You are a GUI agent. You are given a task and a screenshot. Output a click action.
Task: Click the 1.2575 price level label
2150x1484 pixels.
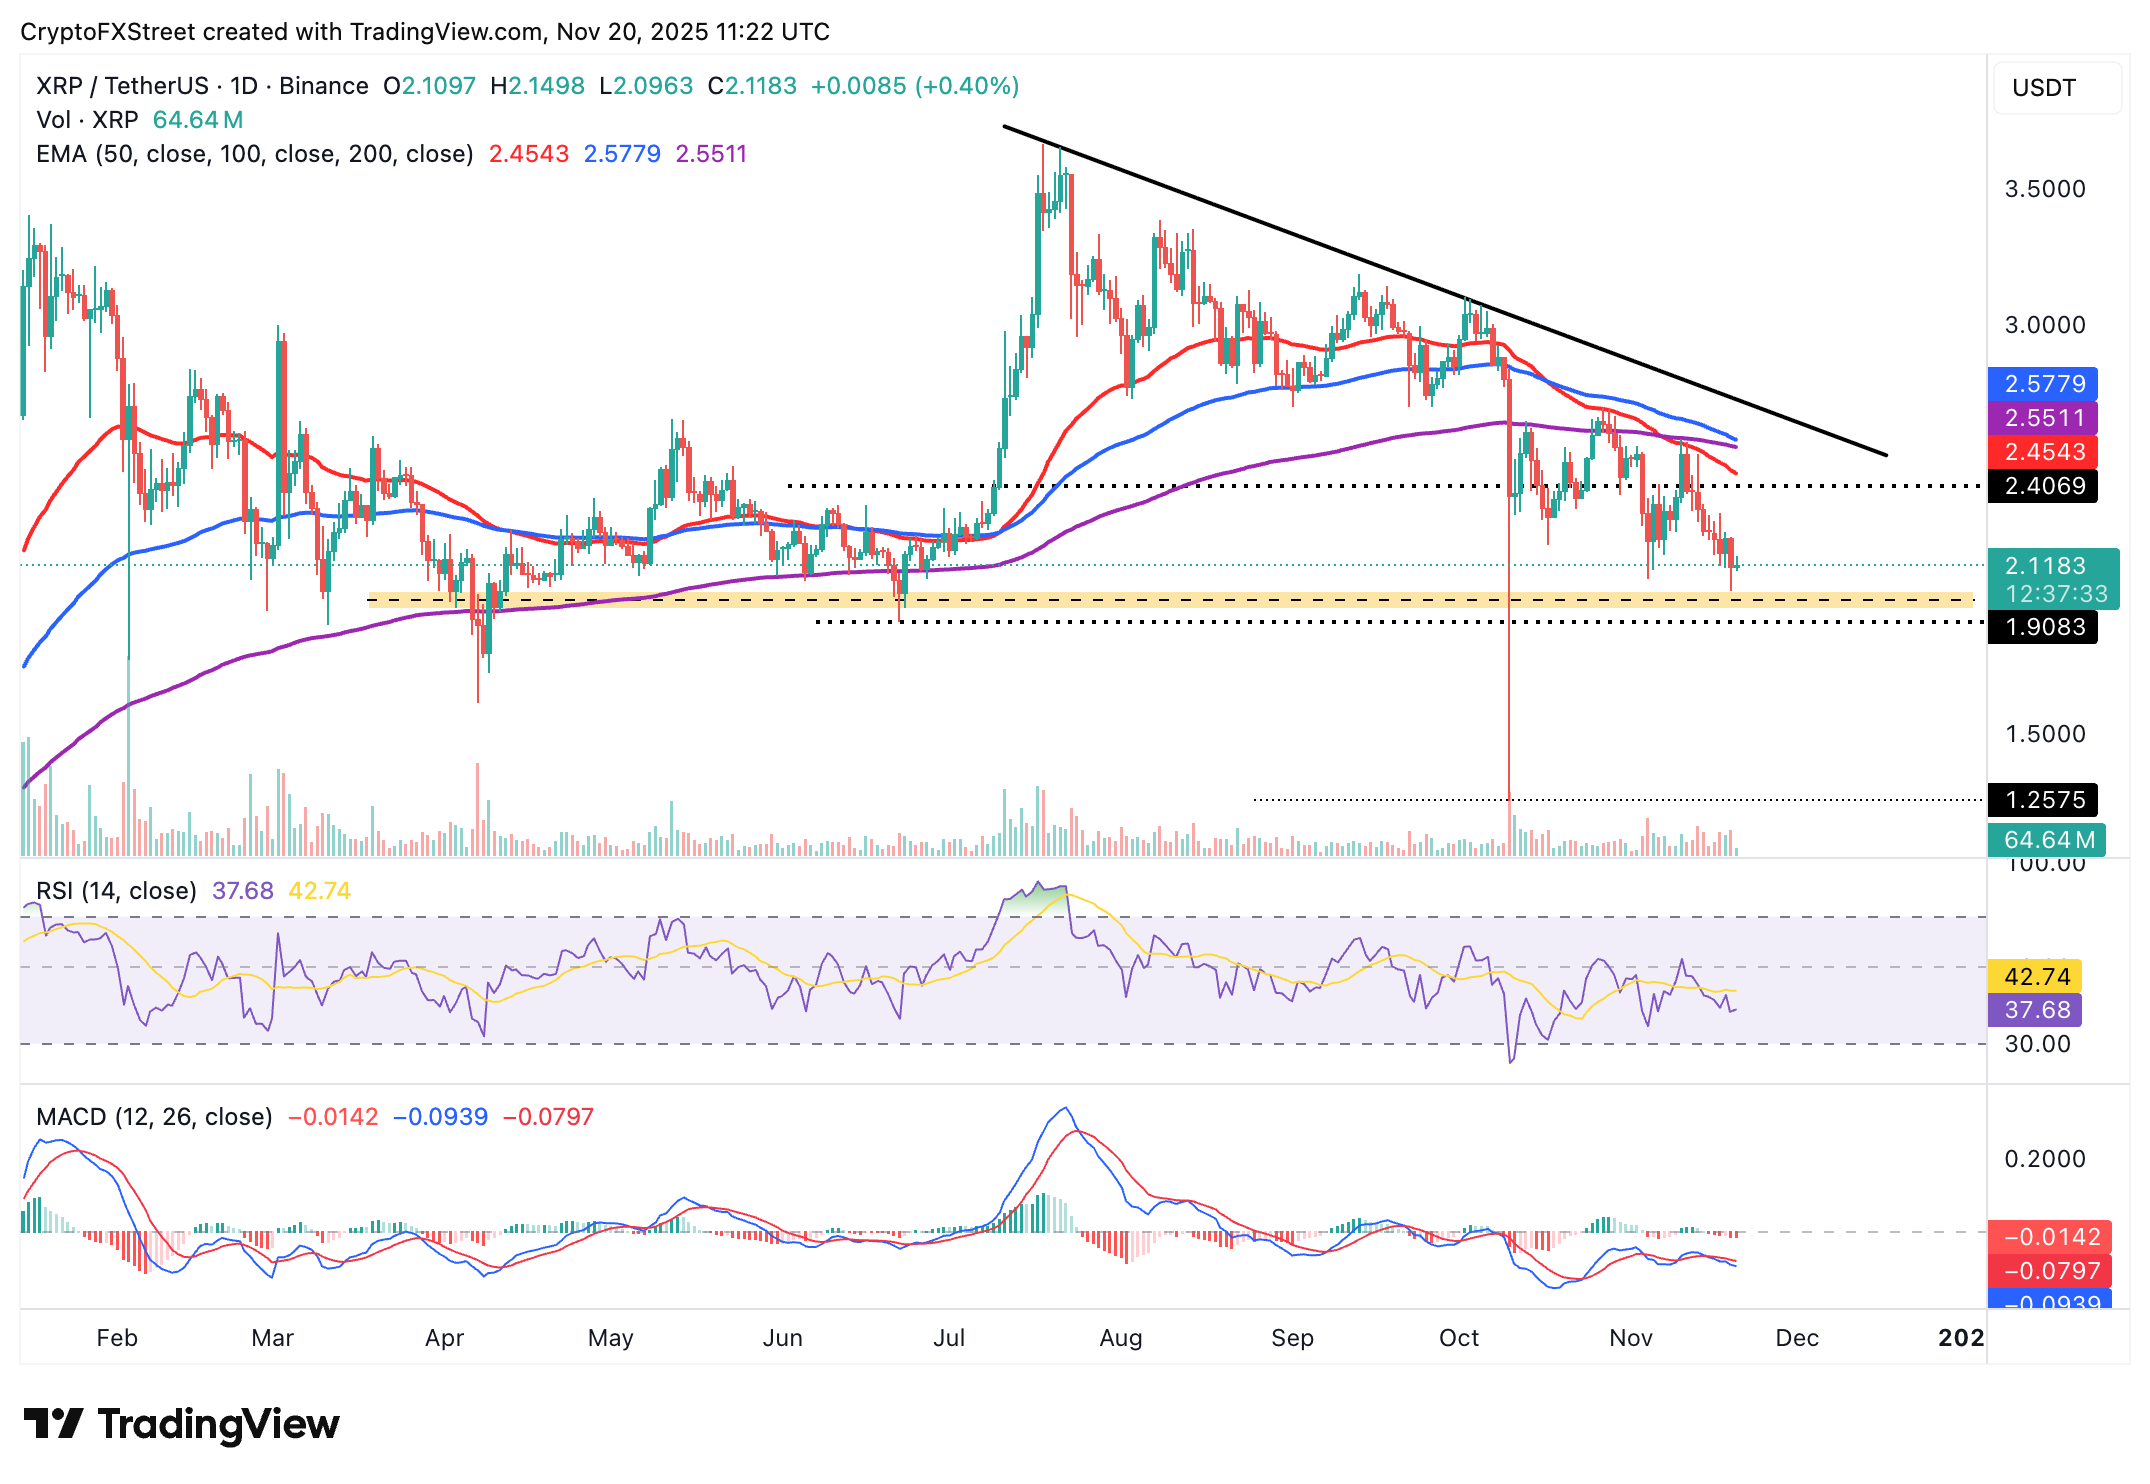coord(2042,800)
